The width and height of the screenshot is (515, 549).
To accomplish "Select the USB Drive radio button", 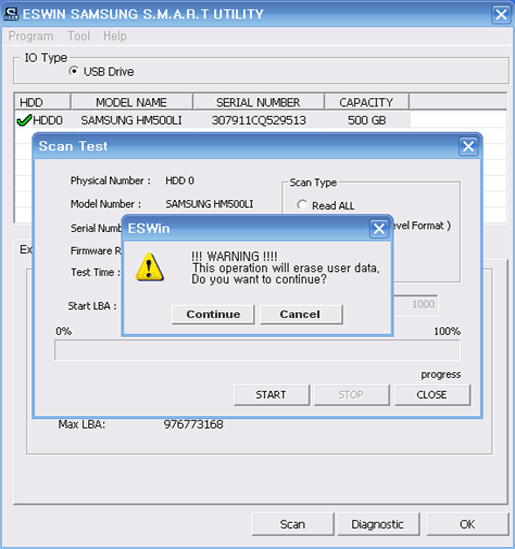I will (74, 71).
